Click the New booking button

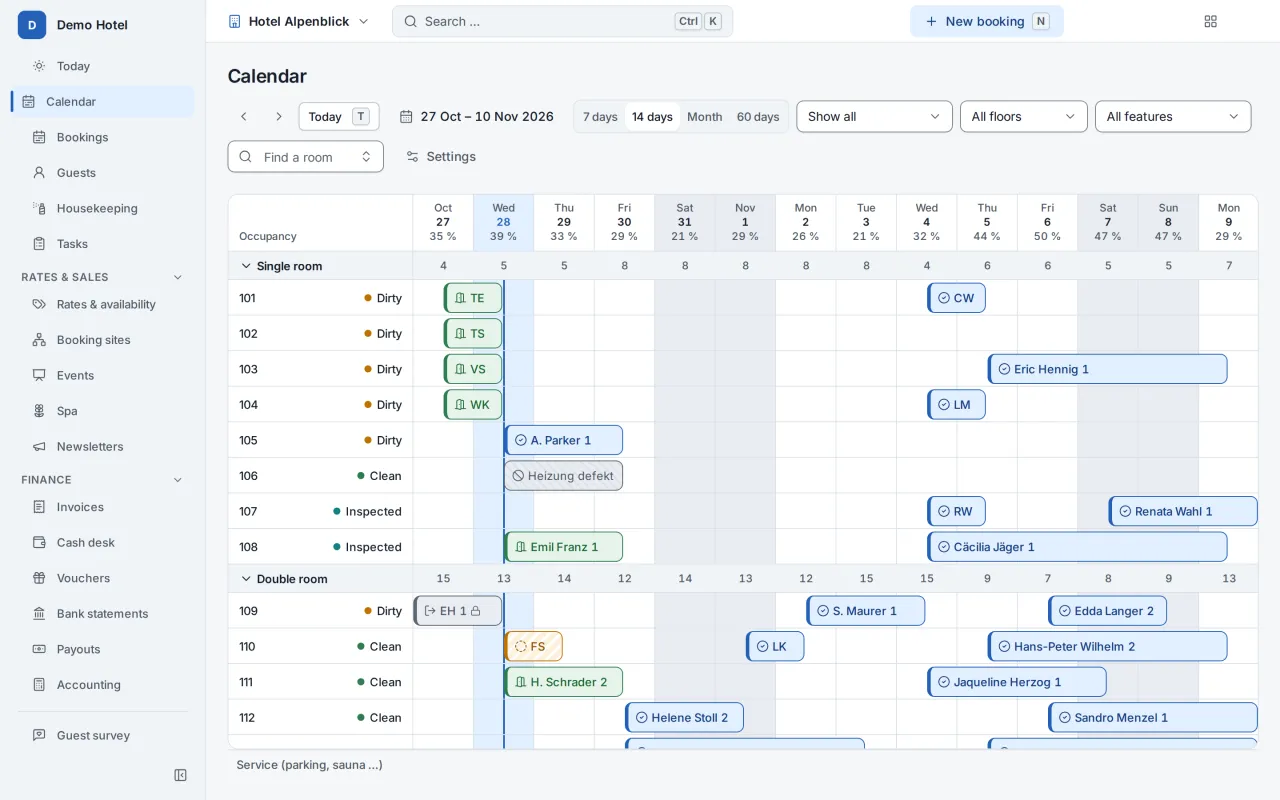pos(986,21)
